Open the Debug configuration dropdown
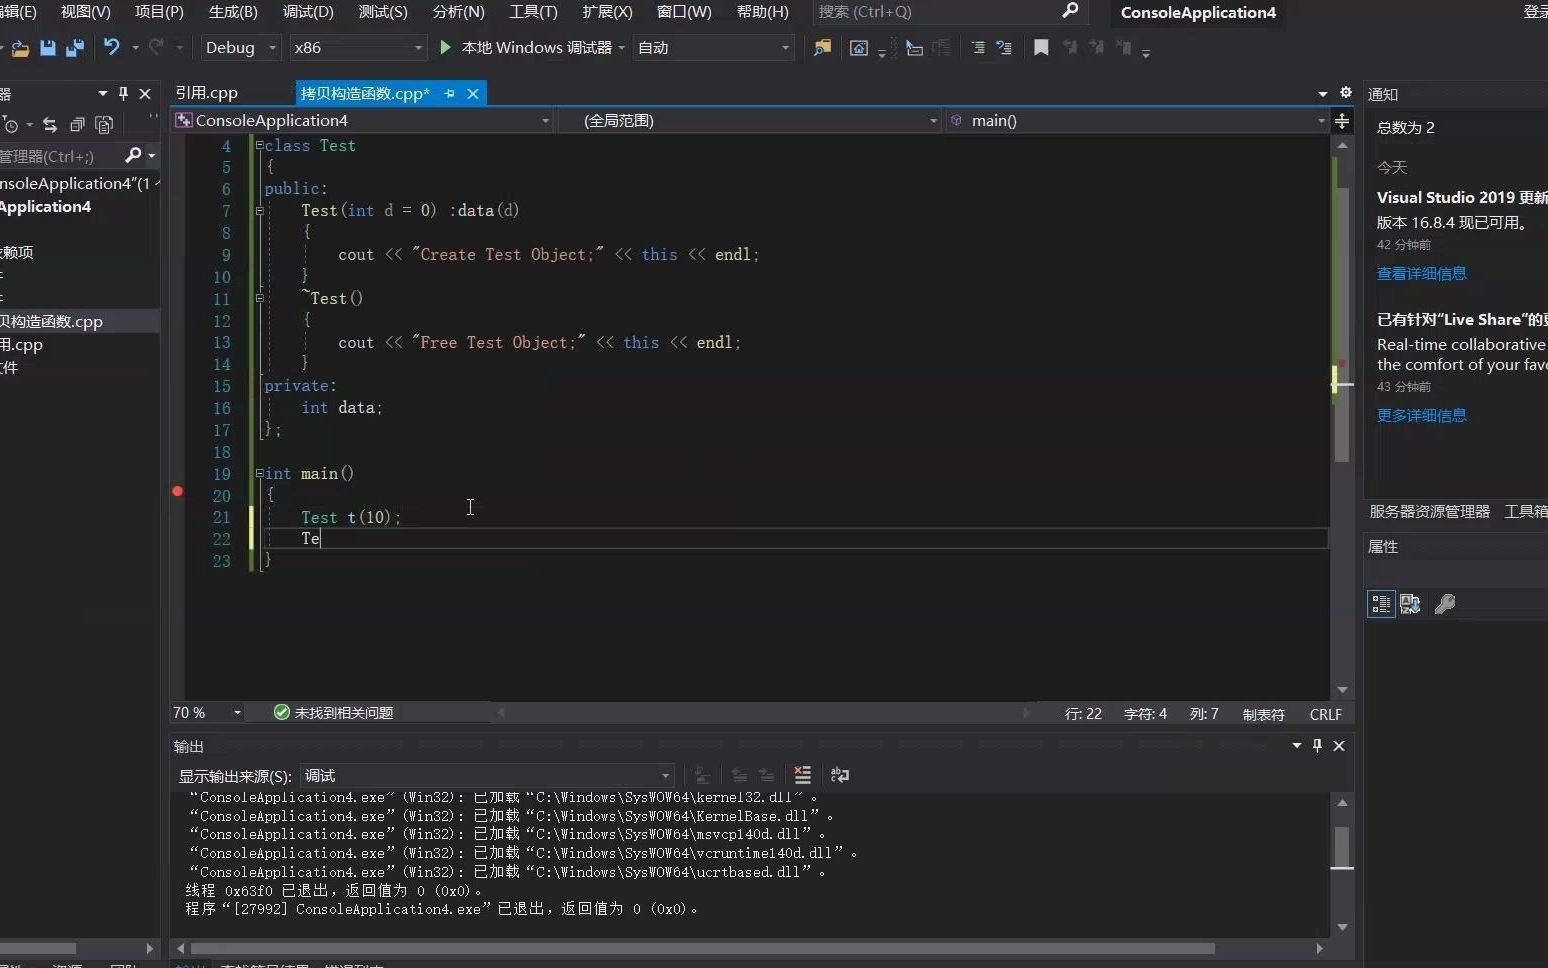 tap(239, 47)
